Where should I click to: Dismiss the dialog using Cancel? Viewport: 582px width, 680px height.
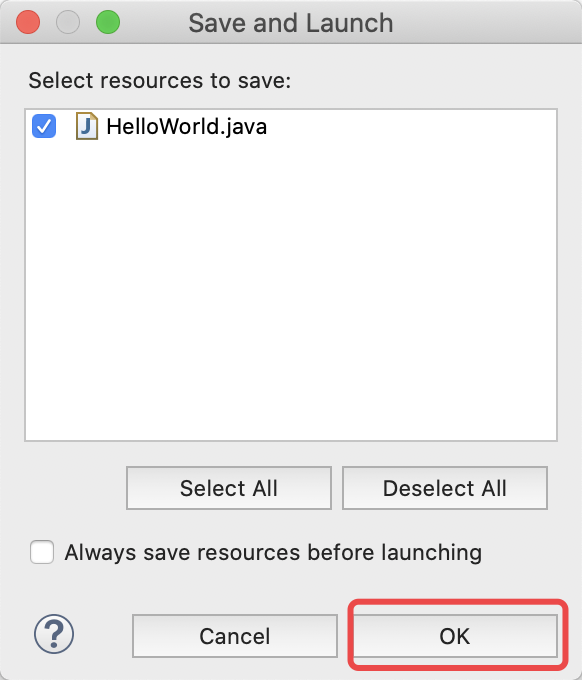click(x=235, y=636)
